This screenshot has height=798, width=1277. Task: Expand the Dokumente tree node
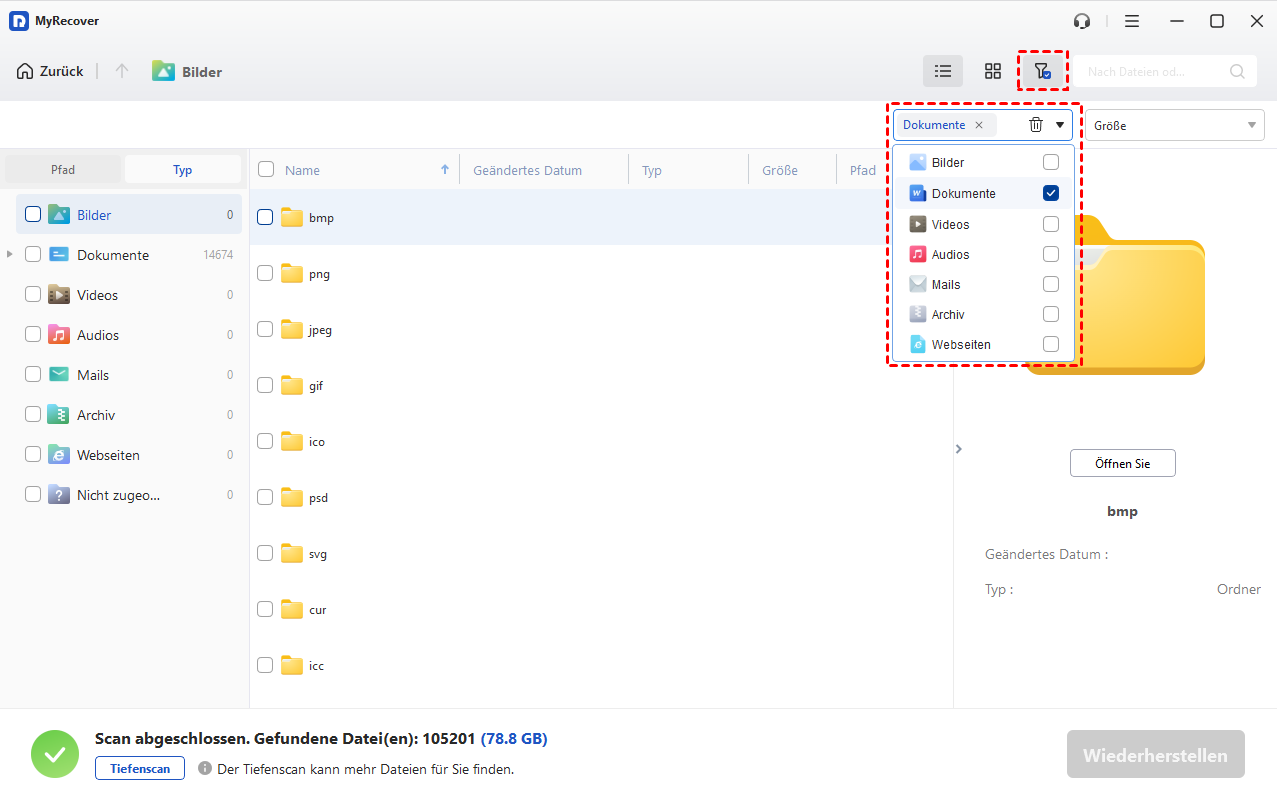(10, 255)
